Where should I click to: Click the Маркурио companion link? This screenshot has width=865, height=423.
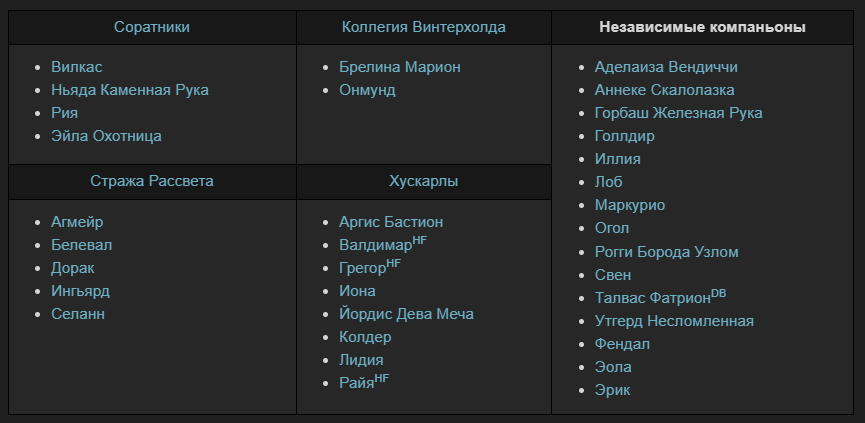[x=629, y=205]
